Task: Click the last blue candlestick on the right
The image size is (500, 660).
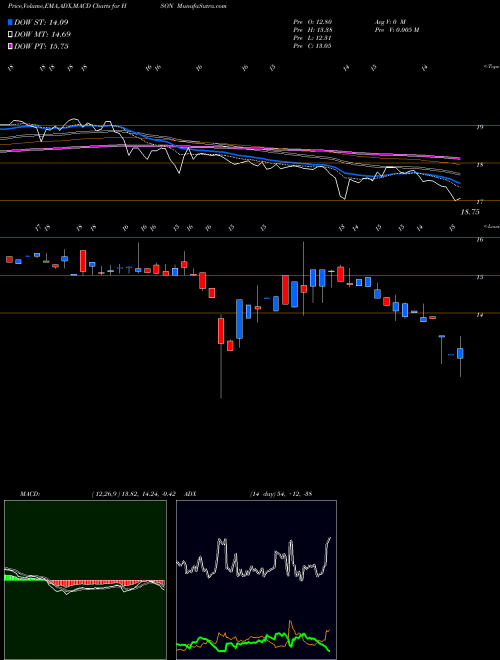Action: pyautogui.click(x=460, y=353)
